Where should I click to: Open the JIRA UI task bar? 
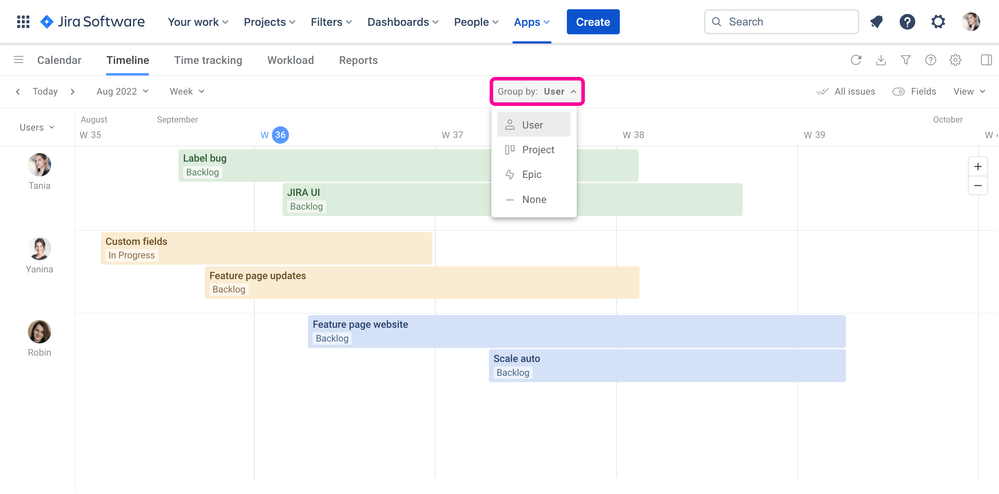coord(512,200)
